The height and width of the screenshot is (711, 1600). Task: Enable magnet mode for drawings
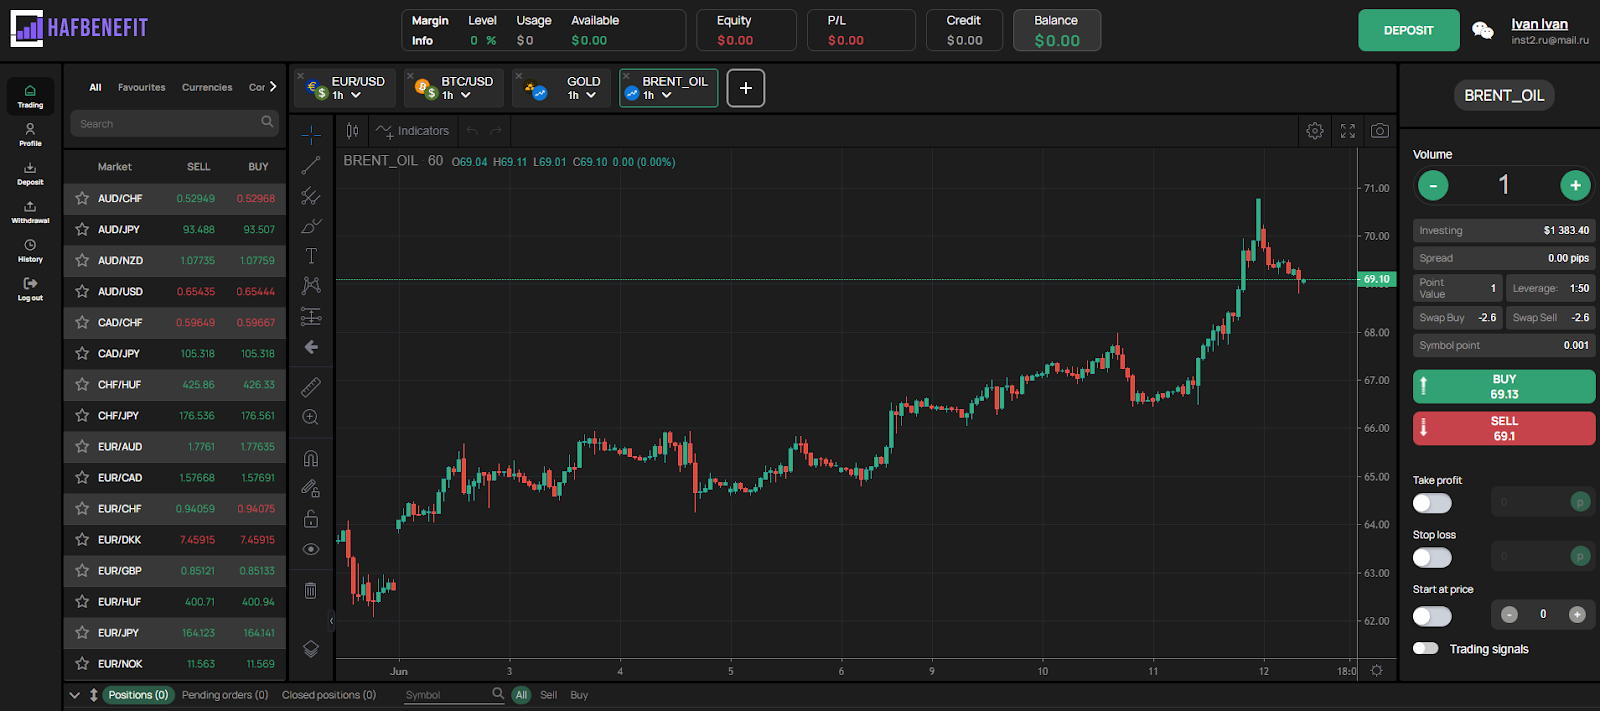coord(311,458)
